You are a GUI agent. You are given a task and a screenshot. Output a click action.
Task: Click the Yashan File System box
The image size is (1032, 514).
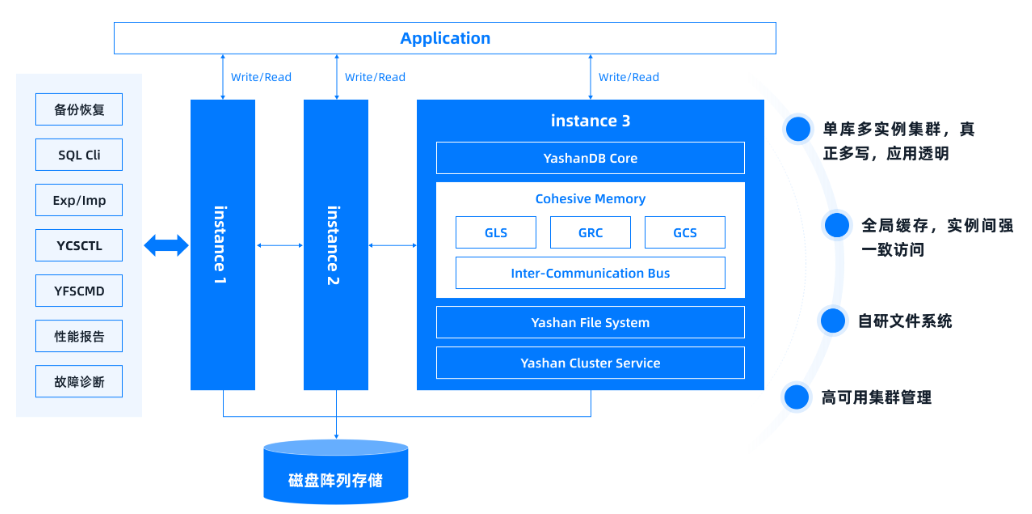click(x=590, y=322)
